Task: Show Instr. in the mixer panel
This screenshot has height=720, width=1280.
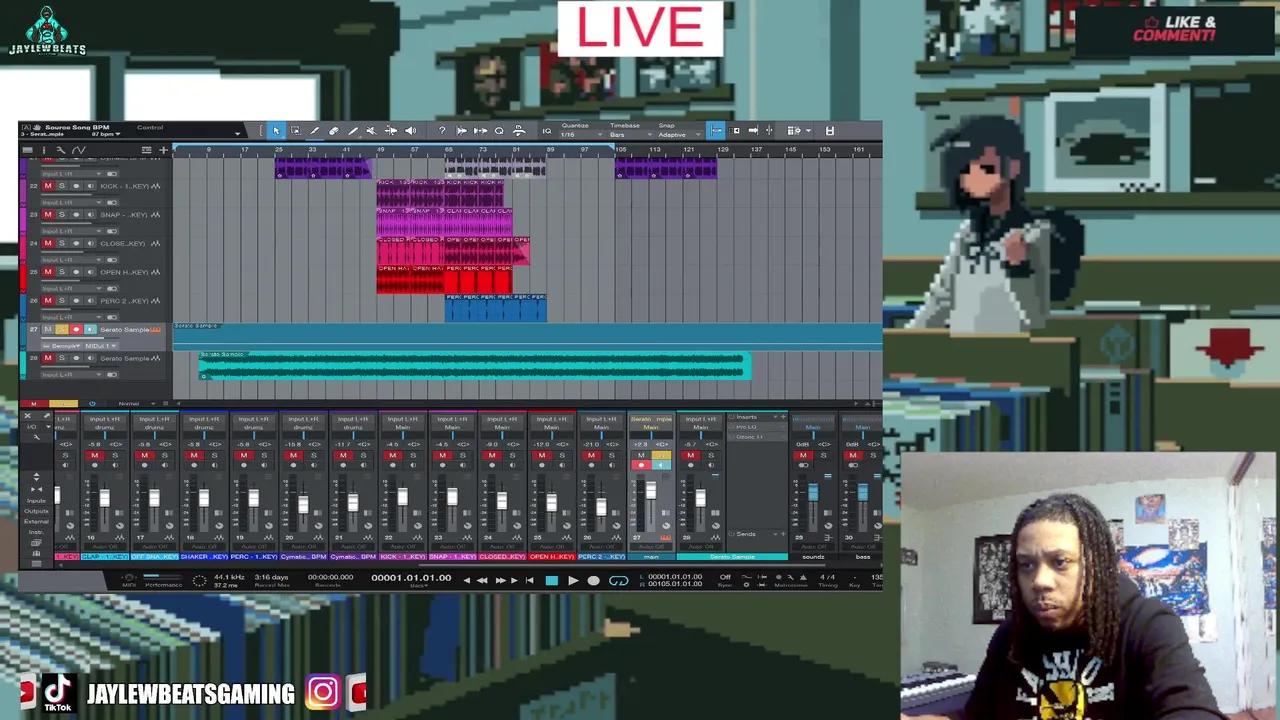Action: (36, 532)
